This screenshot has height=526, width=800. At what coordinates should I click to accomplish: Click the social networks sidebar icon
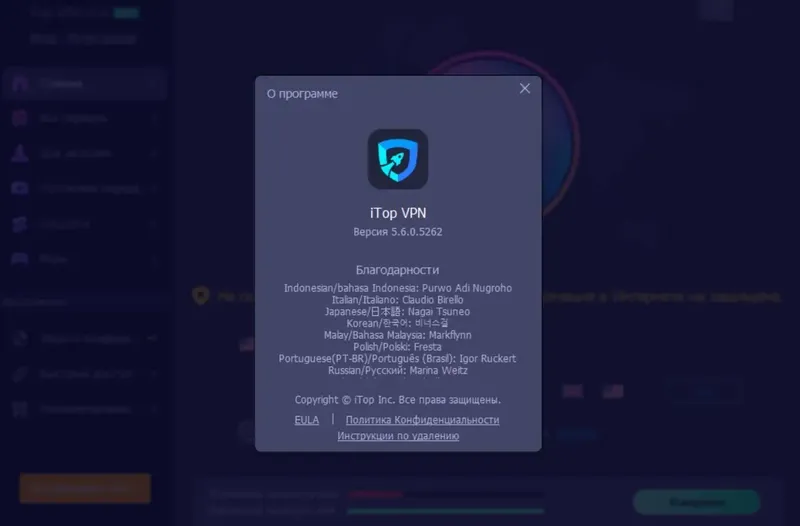point(20,223)
